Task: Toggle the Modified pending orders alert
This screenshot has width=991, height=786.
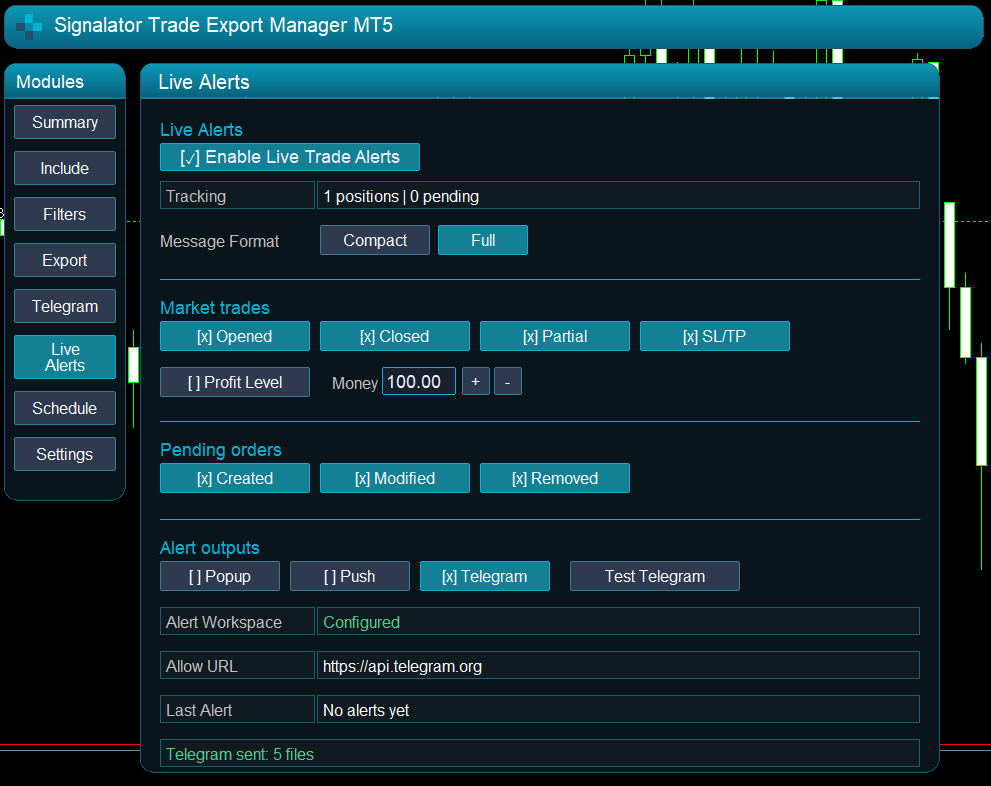Action: (394, 478)
